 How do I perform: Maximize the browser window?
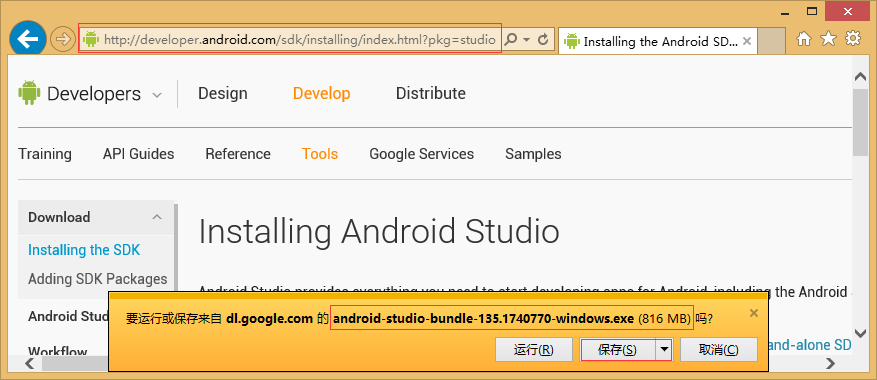812,11
